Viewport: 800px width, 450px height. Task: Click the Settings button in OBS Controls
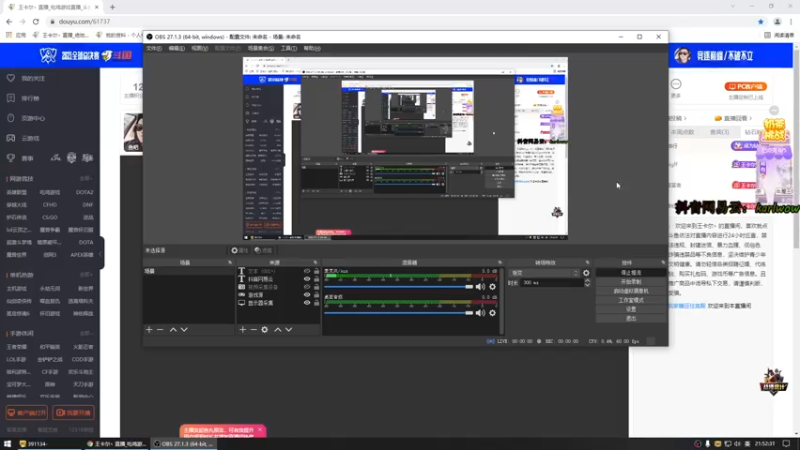click(631, 309)
